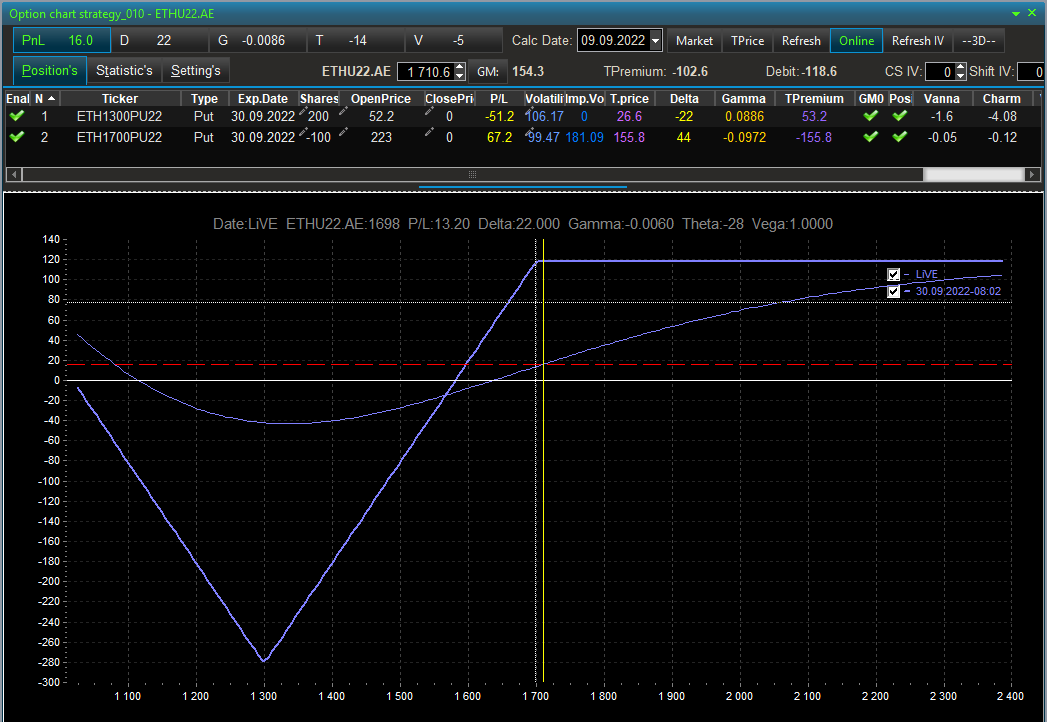1047x722 pixels.
Task: Select the G -0.0086 gamma indicator
Action: click(258, 41)
